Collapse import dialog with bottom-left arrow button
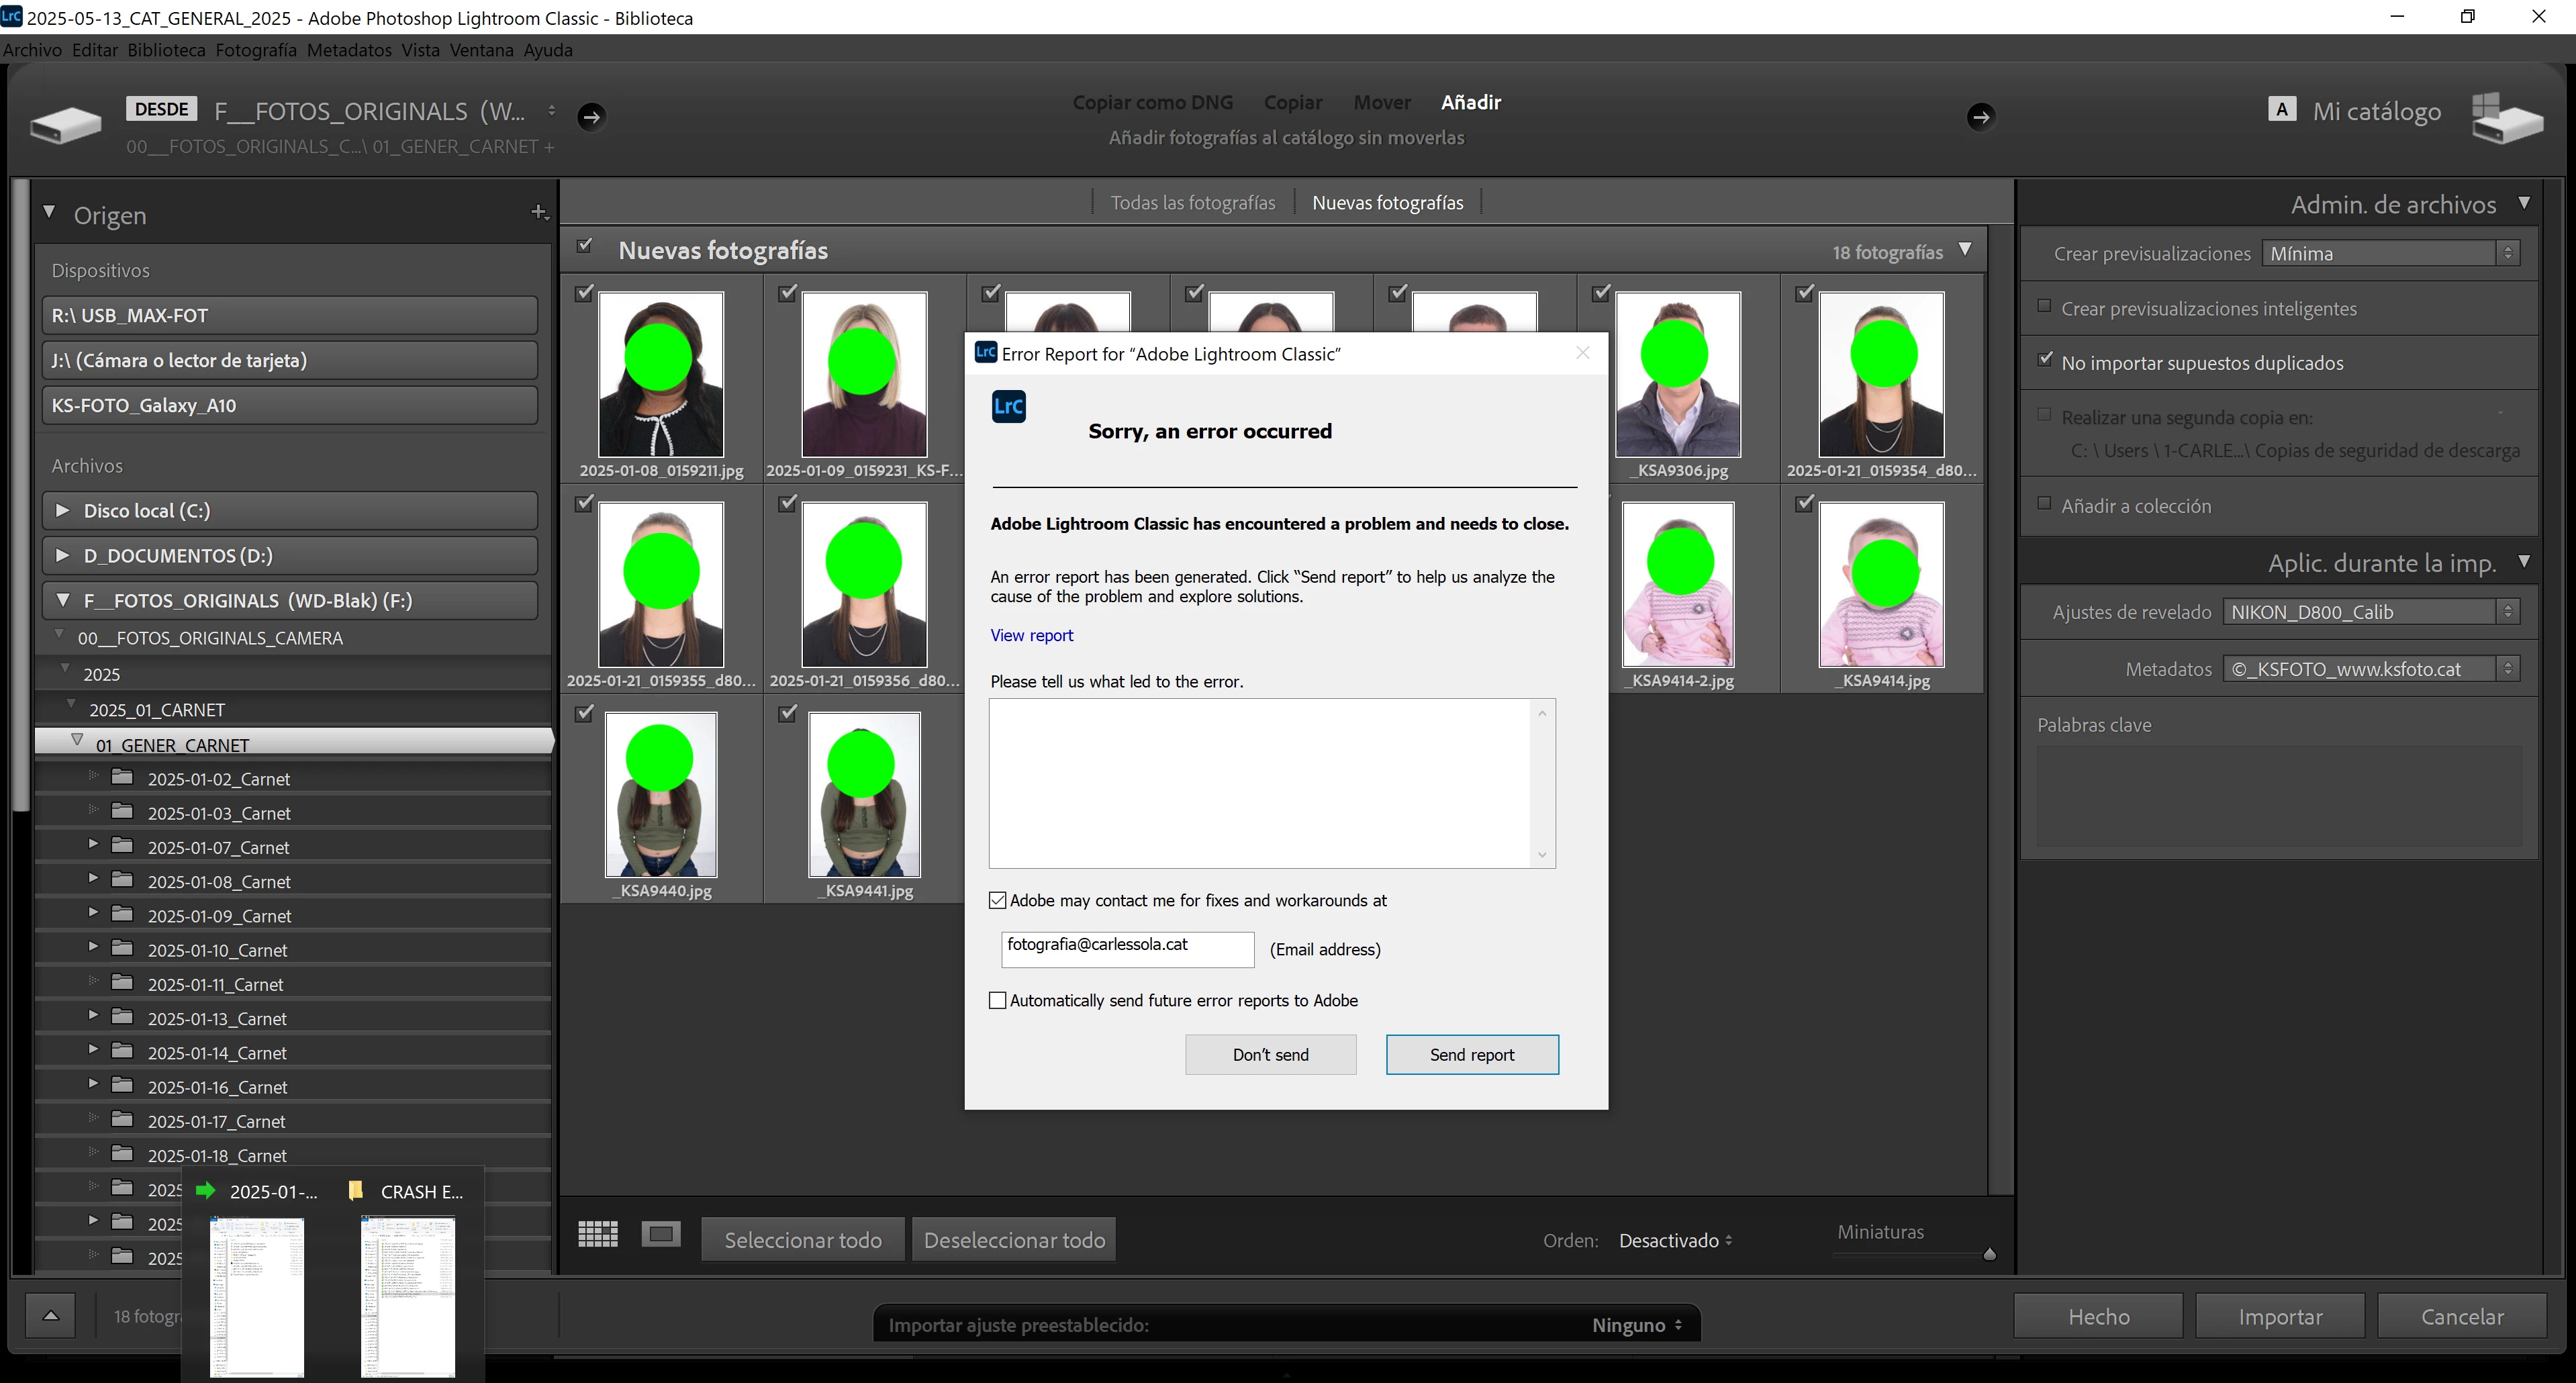This screenshot has width=2576, height=1383. click(51, 1316)
